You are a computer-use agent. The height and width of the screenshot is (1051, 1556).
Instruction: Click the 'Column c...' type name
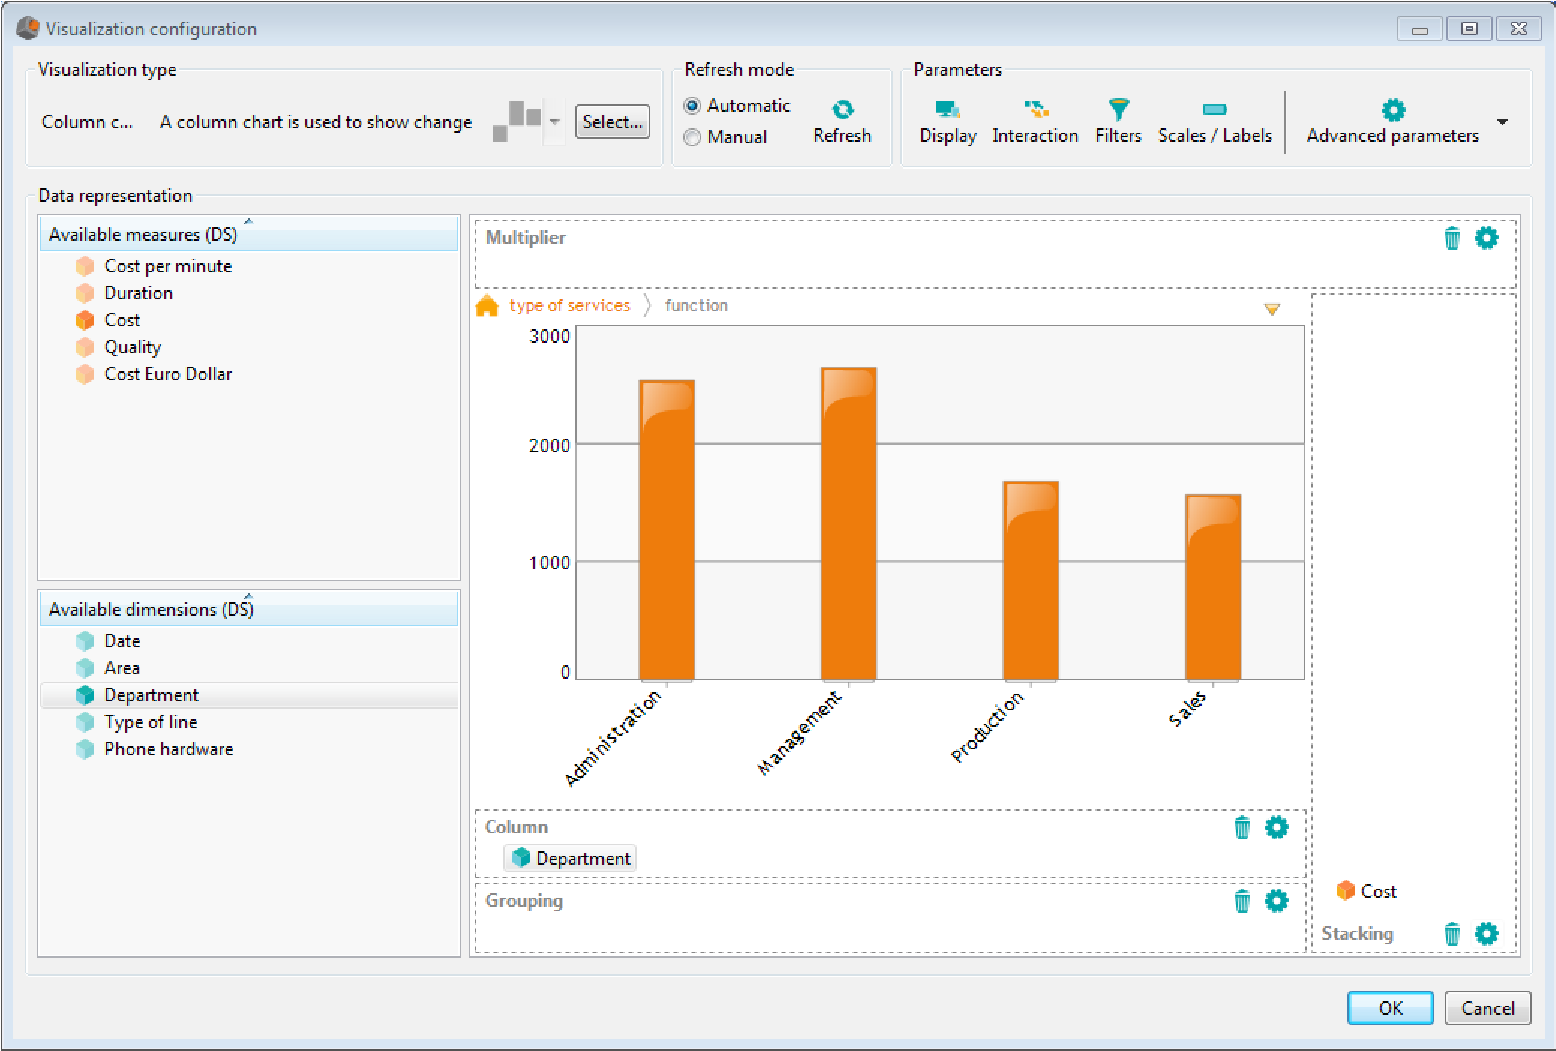(x=87, y=122)
